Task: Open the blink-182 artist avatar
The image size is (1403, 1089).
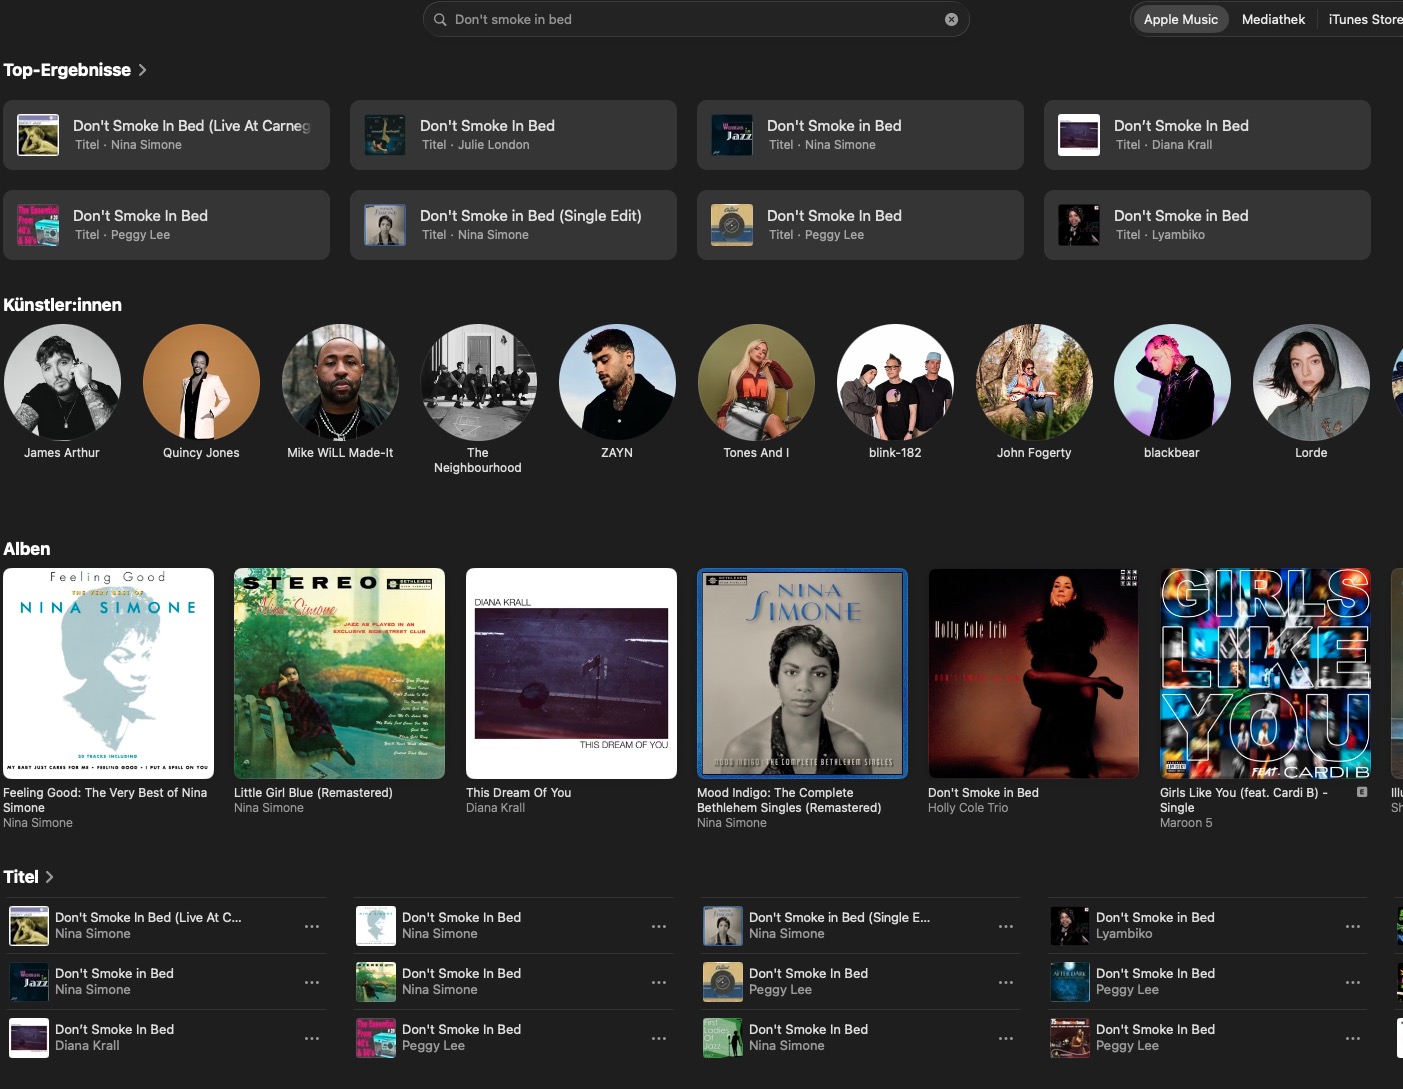Action: click(894, 382)
